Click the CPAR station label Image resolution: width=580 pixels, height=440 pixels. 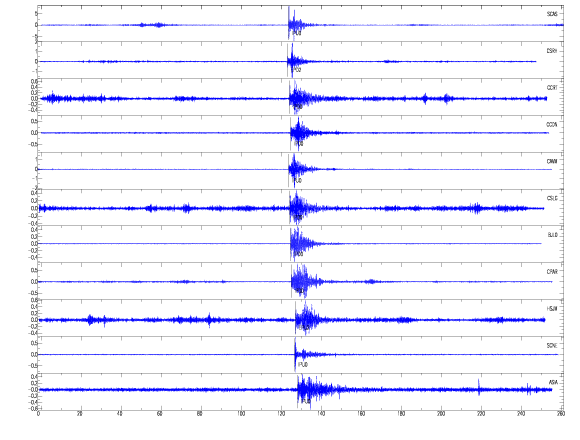click(552, 272)
